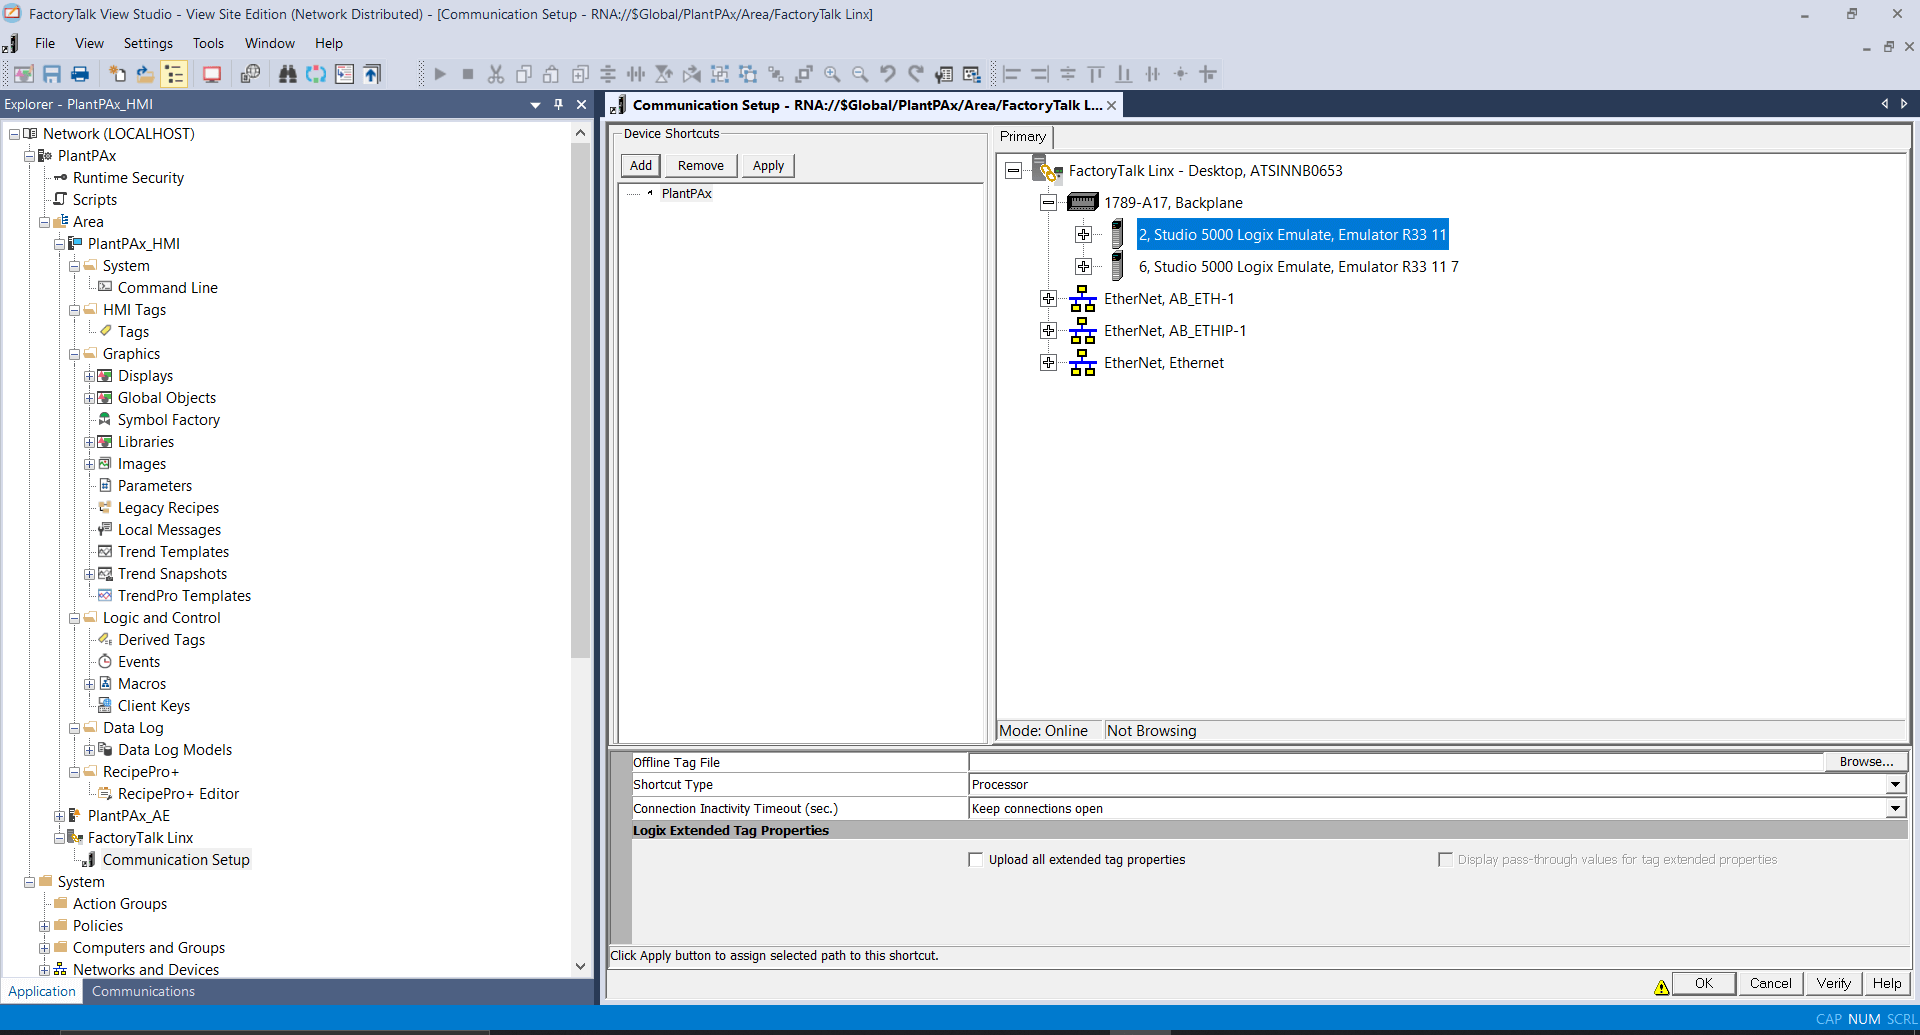
Task: Click the Explorer scroll up arrow
Action: pyautogui.click(x=580, y=133)
